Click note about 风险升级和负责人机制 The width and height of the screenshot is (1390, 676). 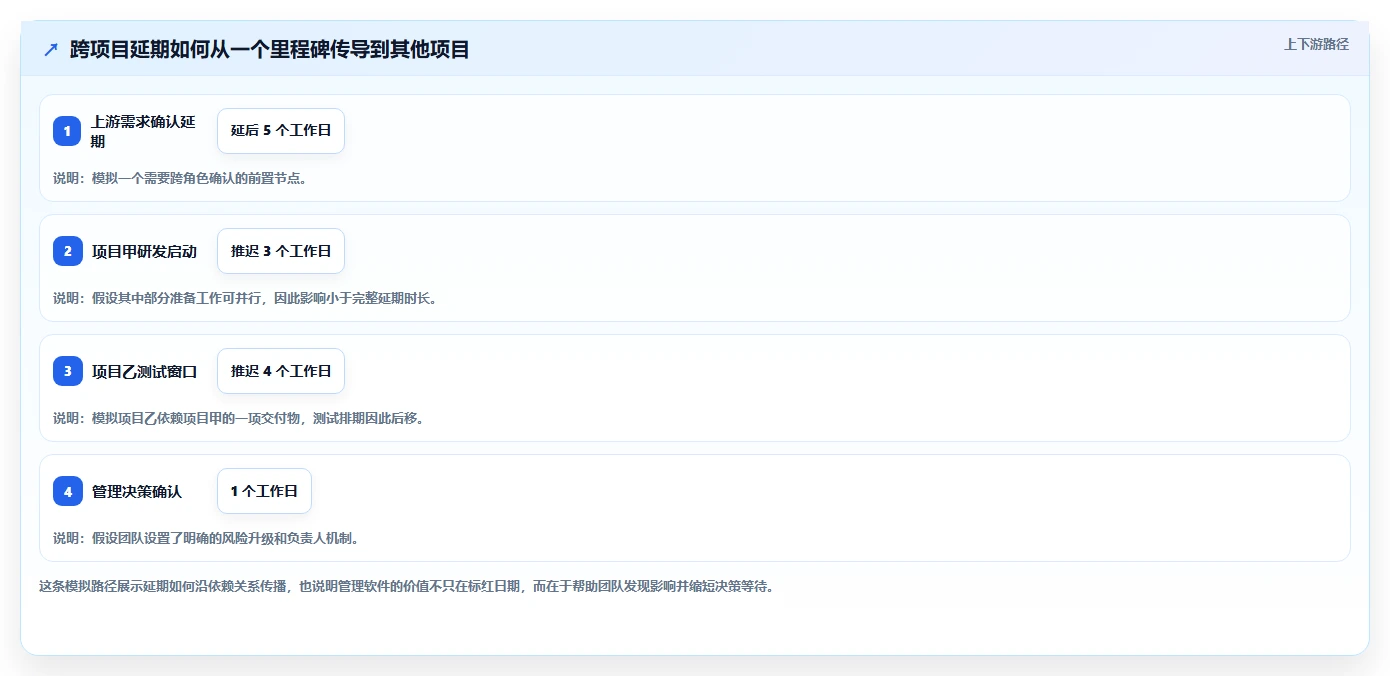point(206,538)
